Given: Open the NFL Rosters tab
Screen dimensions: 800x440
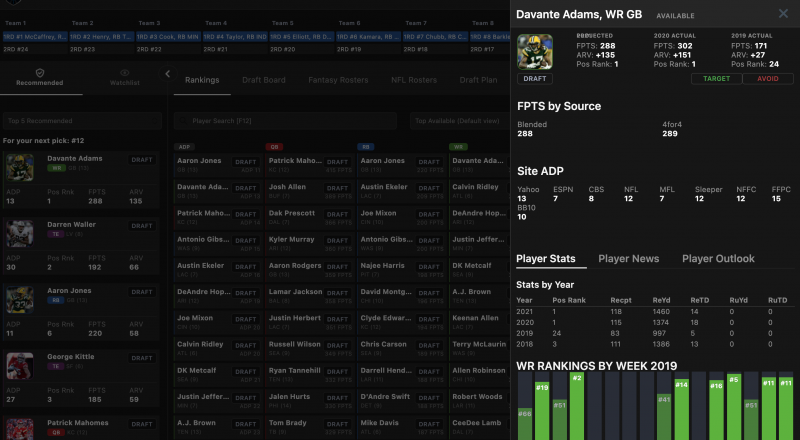Looking at the screenshot, I should click(x=414, y=80).
